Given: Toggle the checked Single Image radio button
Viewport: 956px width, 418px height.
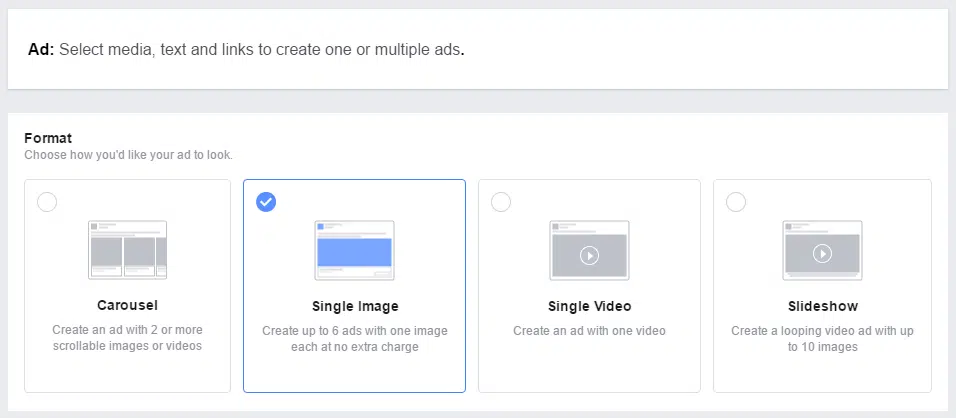Looking at the screenshot, I should point(266,202).
